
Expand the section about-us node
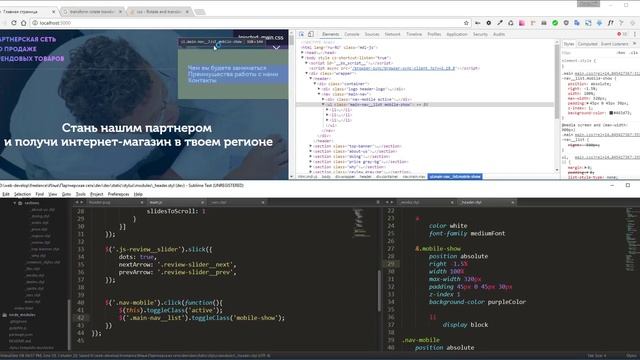point(311,151)
